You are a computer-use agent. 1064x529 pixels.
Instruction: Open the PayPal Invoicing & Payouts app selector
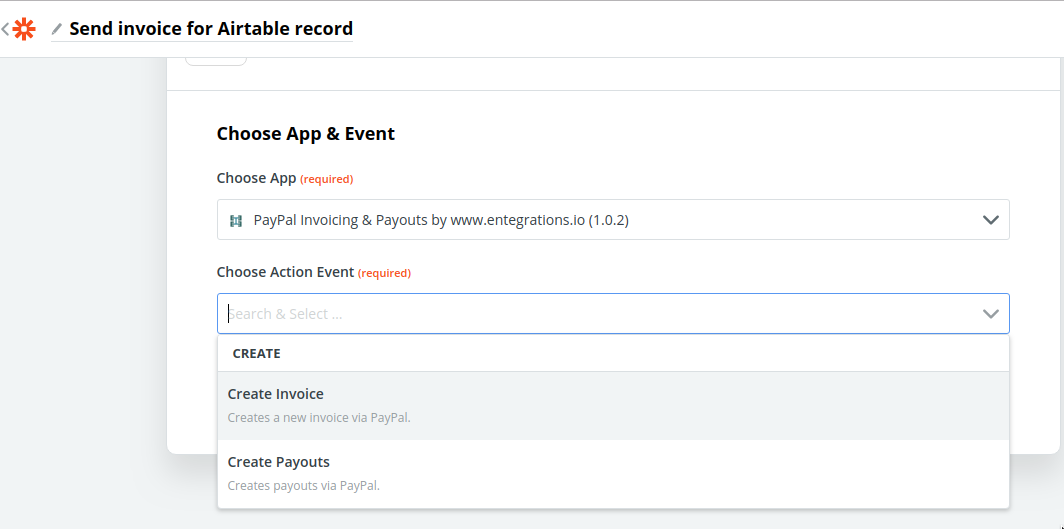613,220
